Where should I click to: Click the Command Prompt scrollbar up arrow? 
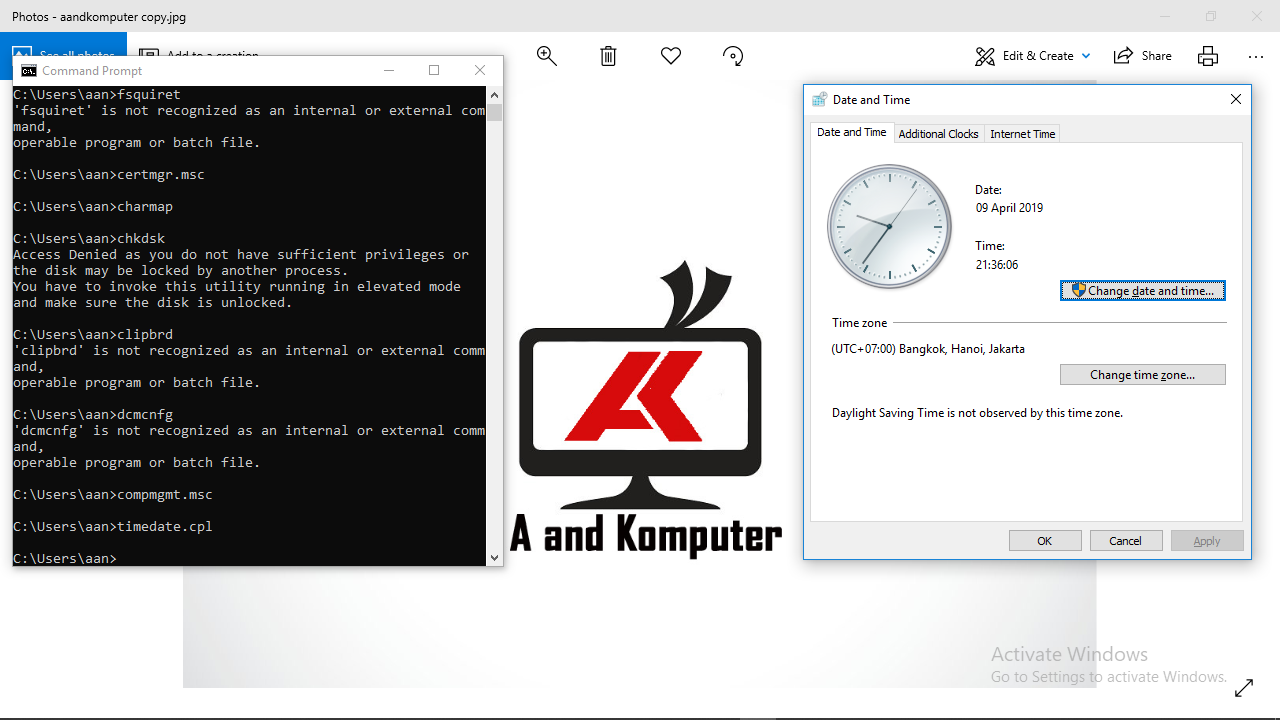click(x=494, y=95)
